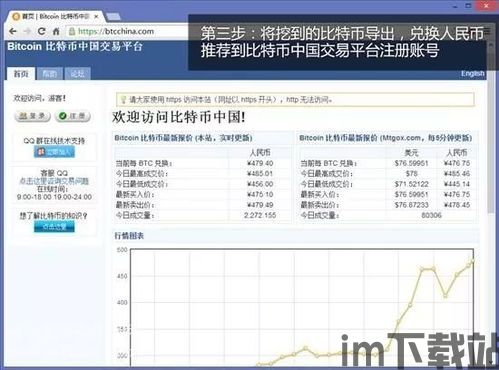
Task: Click the ¥485.01 today's high price
Action: [x=260, y=174]
